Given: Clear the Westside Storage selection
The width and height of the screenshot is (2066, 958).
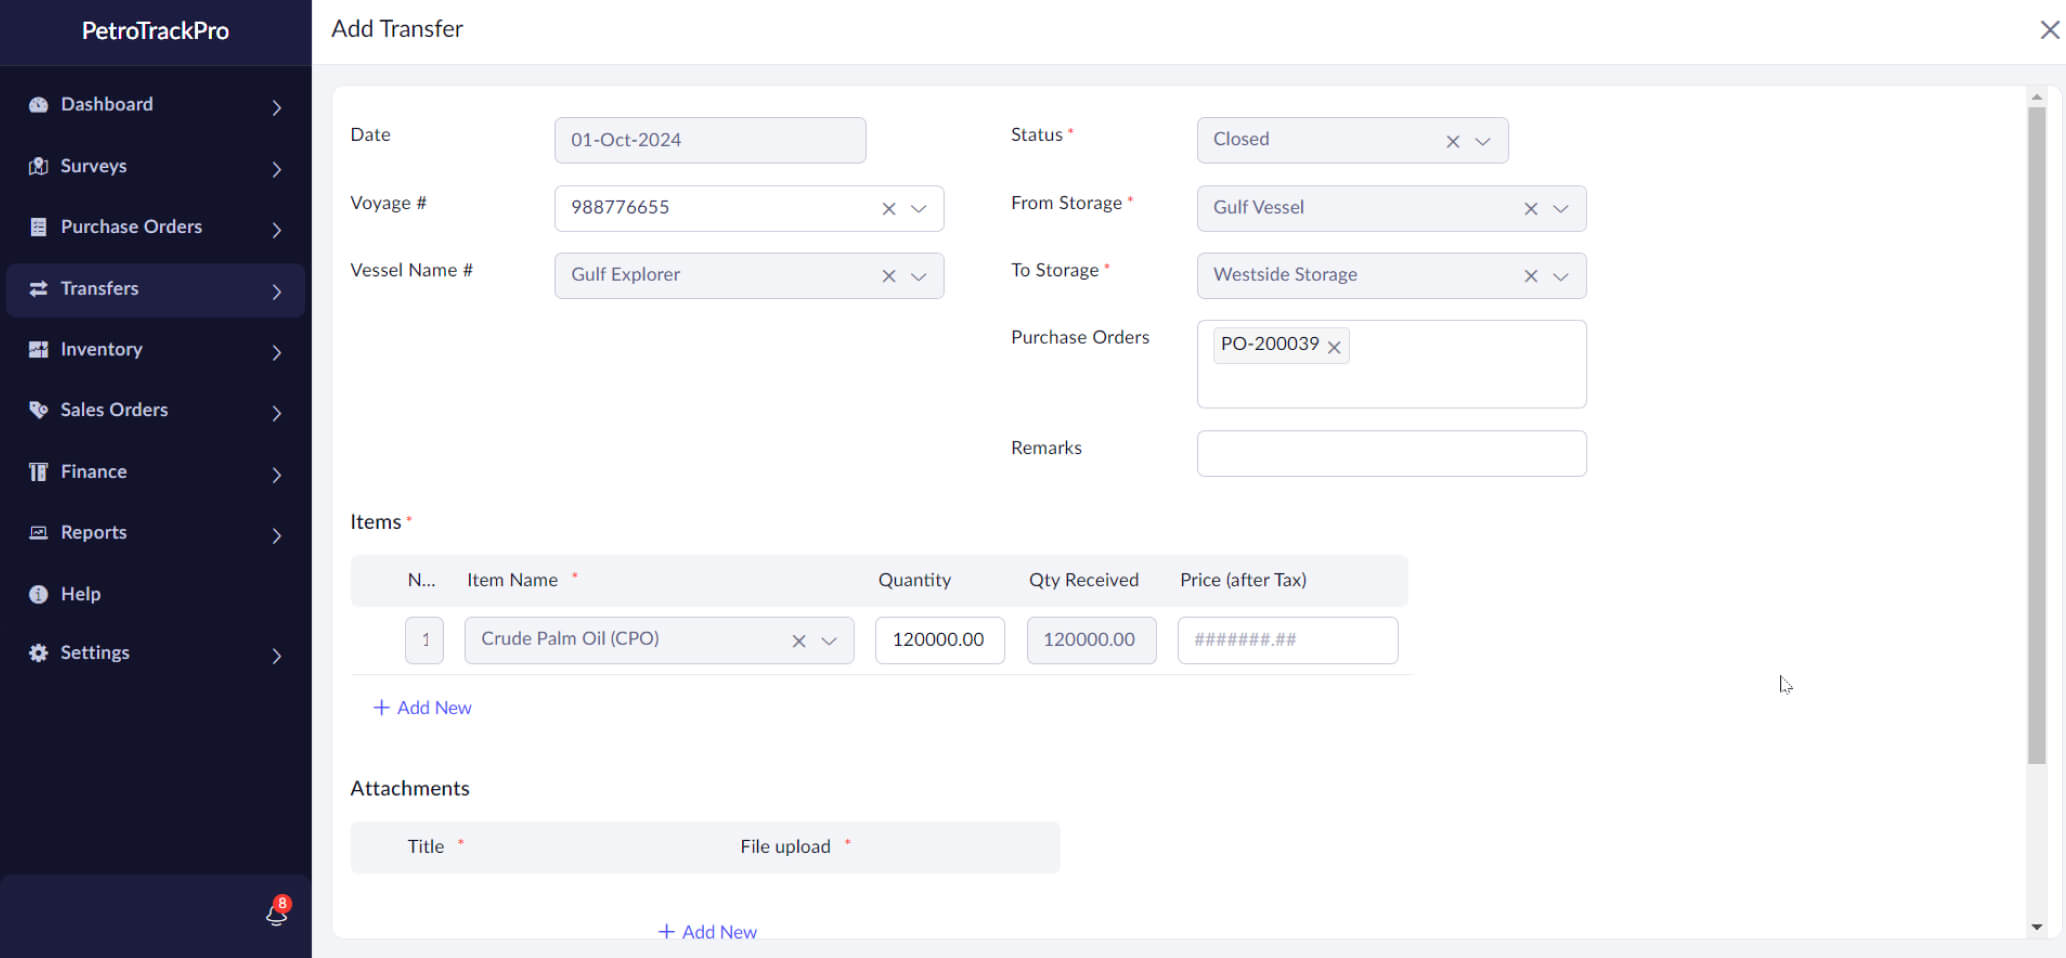Looking at the screenshot, I should pyautogui.click(x=1530, y=276).
